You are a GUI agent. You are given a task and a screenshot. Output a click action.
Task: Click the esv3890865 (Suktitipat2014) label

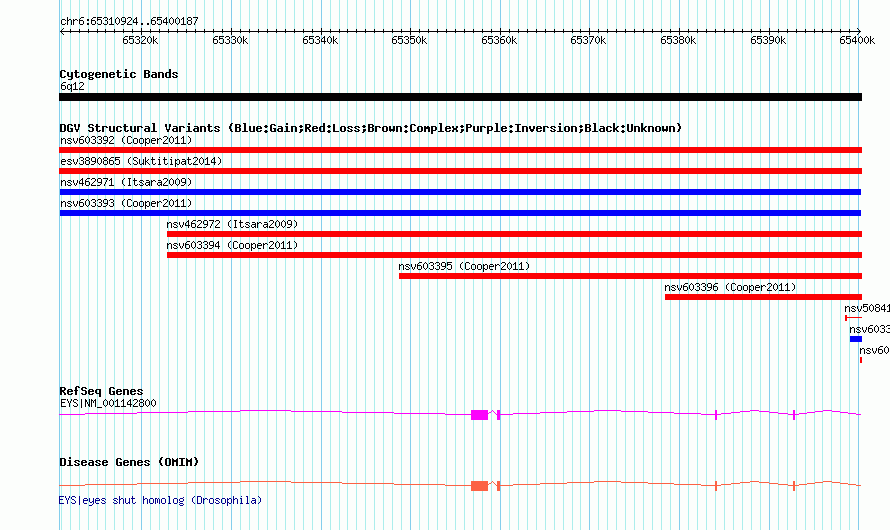[141, 161]
